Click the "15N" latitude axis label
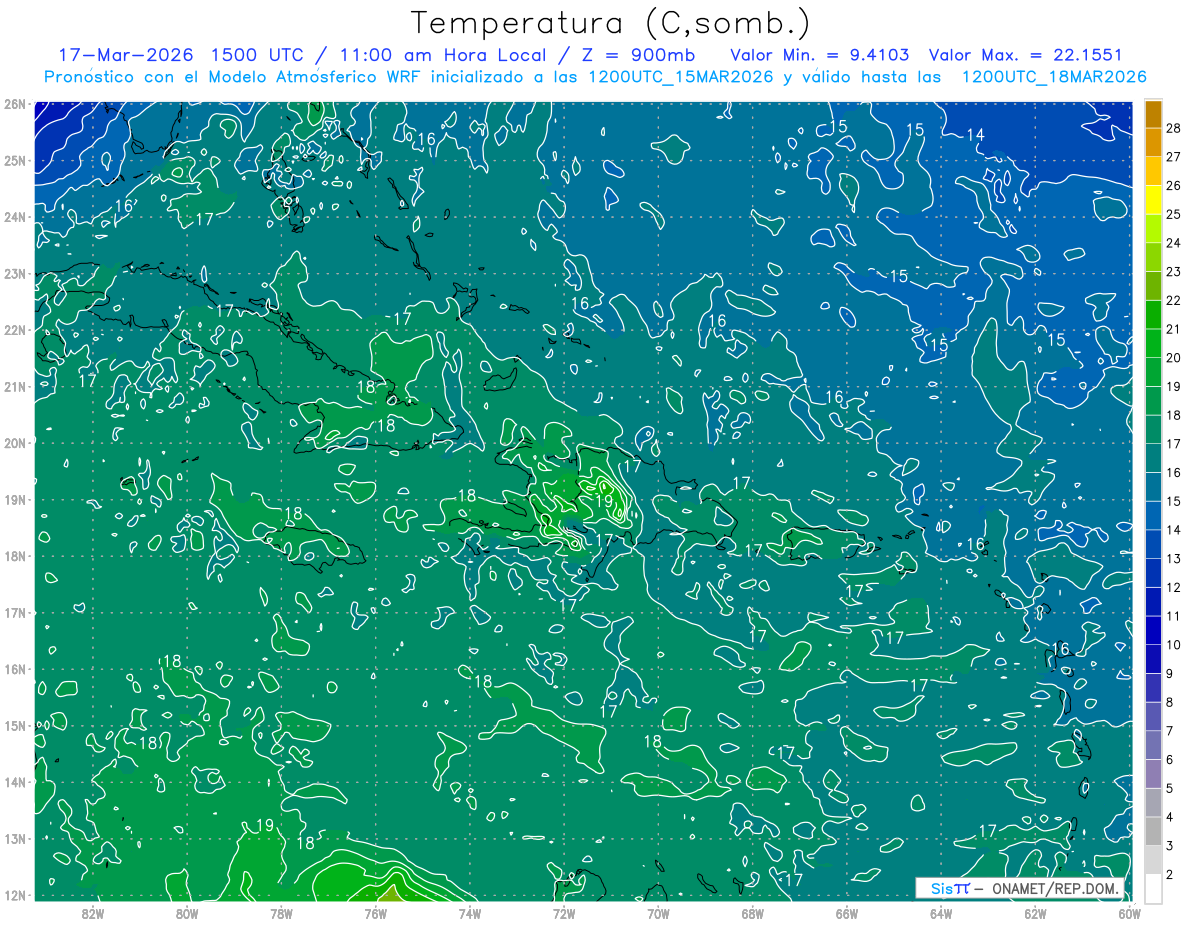1200x927 pixels. 14,726
